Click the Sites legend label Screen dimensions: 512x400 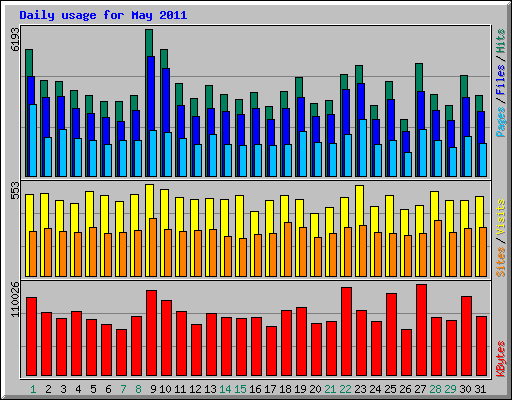[x=500, y=262]
